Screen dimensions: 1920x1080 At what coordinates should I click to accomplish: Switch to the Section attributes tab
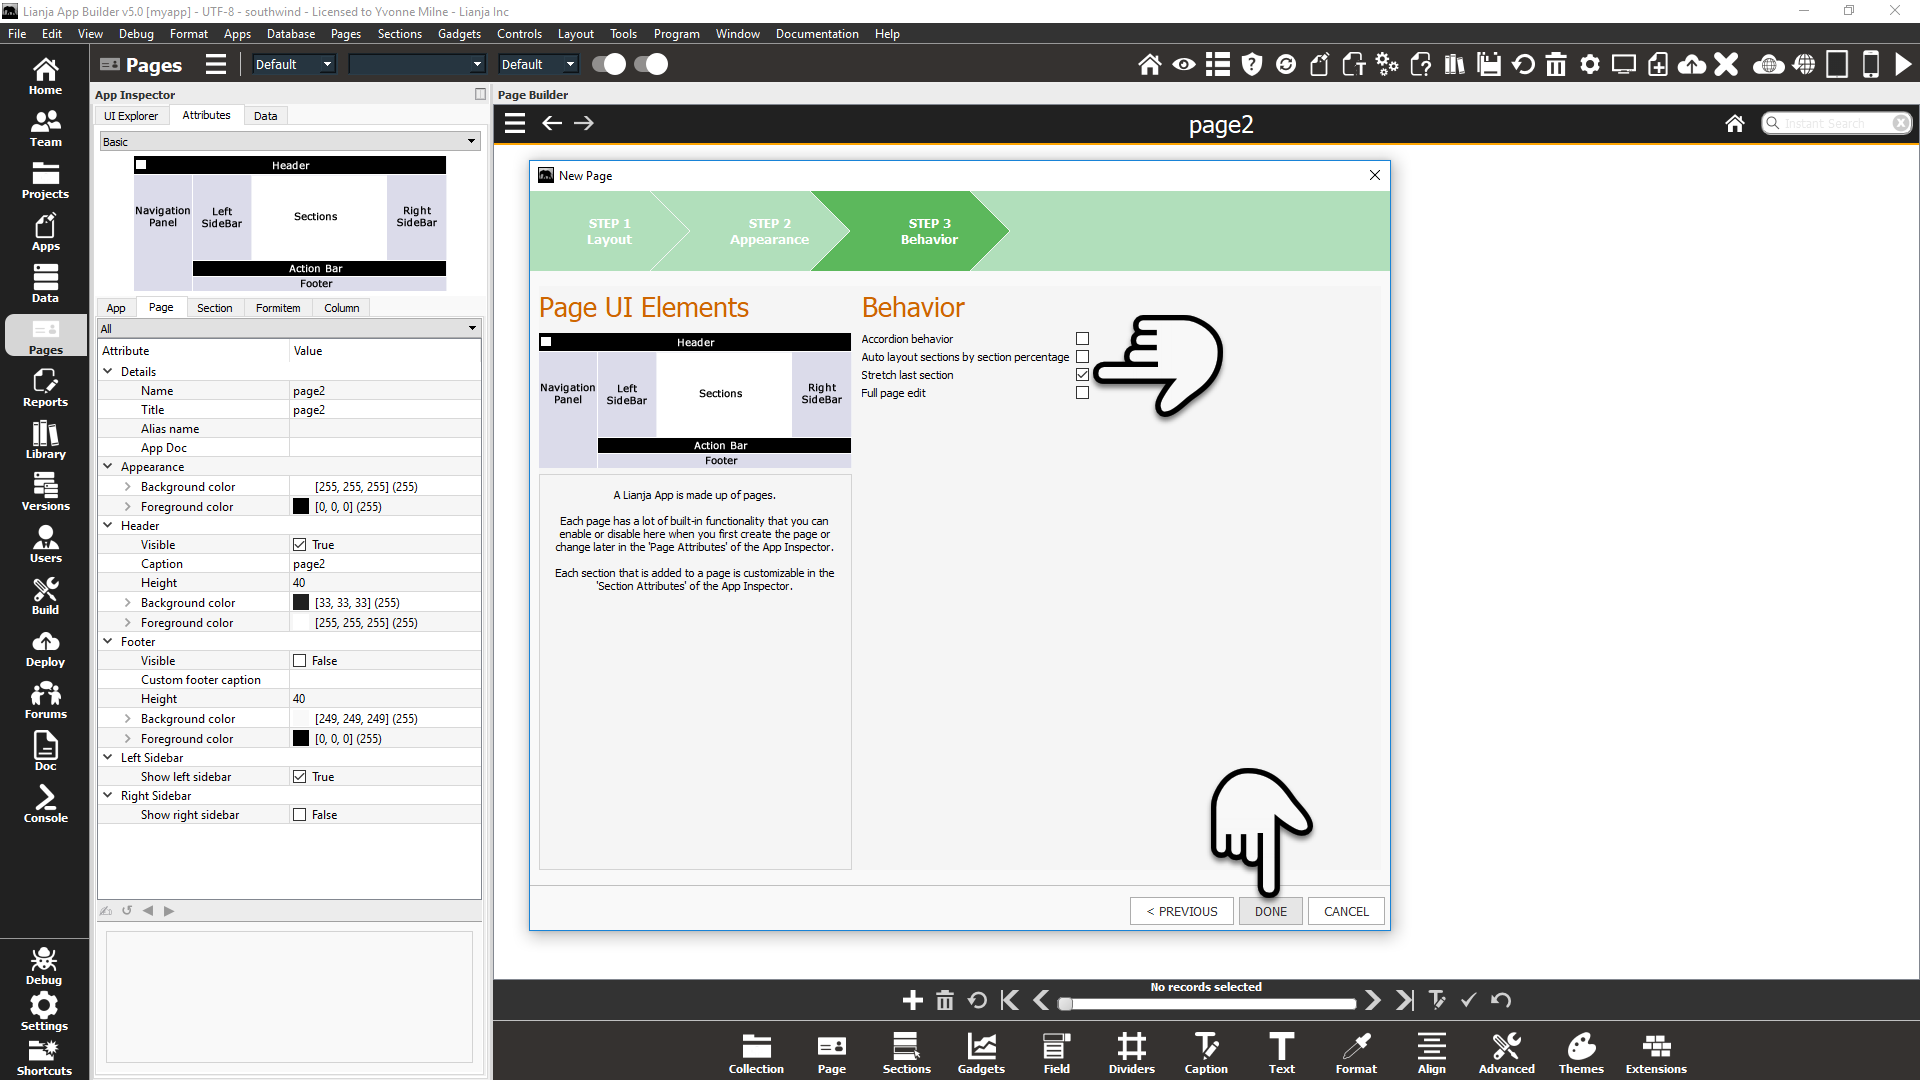(x=214, y=308)
